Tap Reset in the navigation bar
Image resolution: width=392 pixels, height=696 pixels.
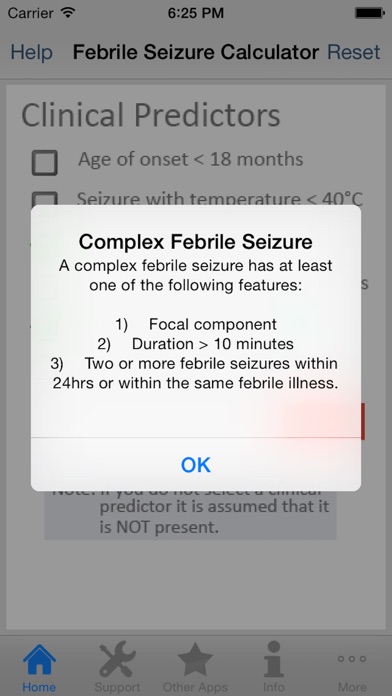[353, 52]
